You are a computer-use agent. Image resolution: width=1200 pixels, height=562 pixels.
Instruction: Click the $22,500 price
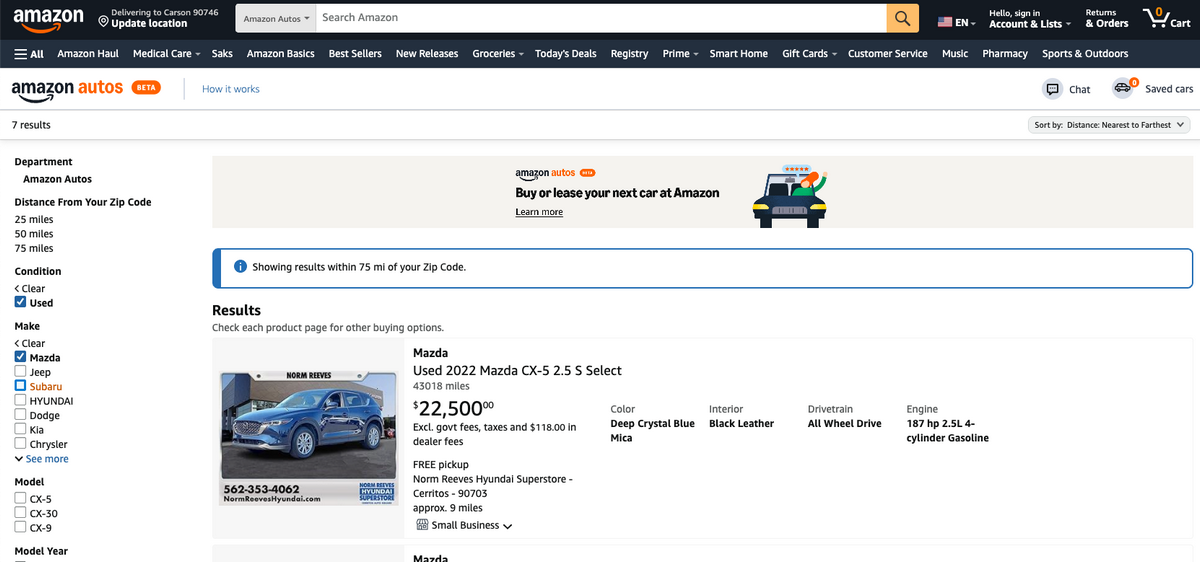coord(453,407)
